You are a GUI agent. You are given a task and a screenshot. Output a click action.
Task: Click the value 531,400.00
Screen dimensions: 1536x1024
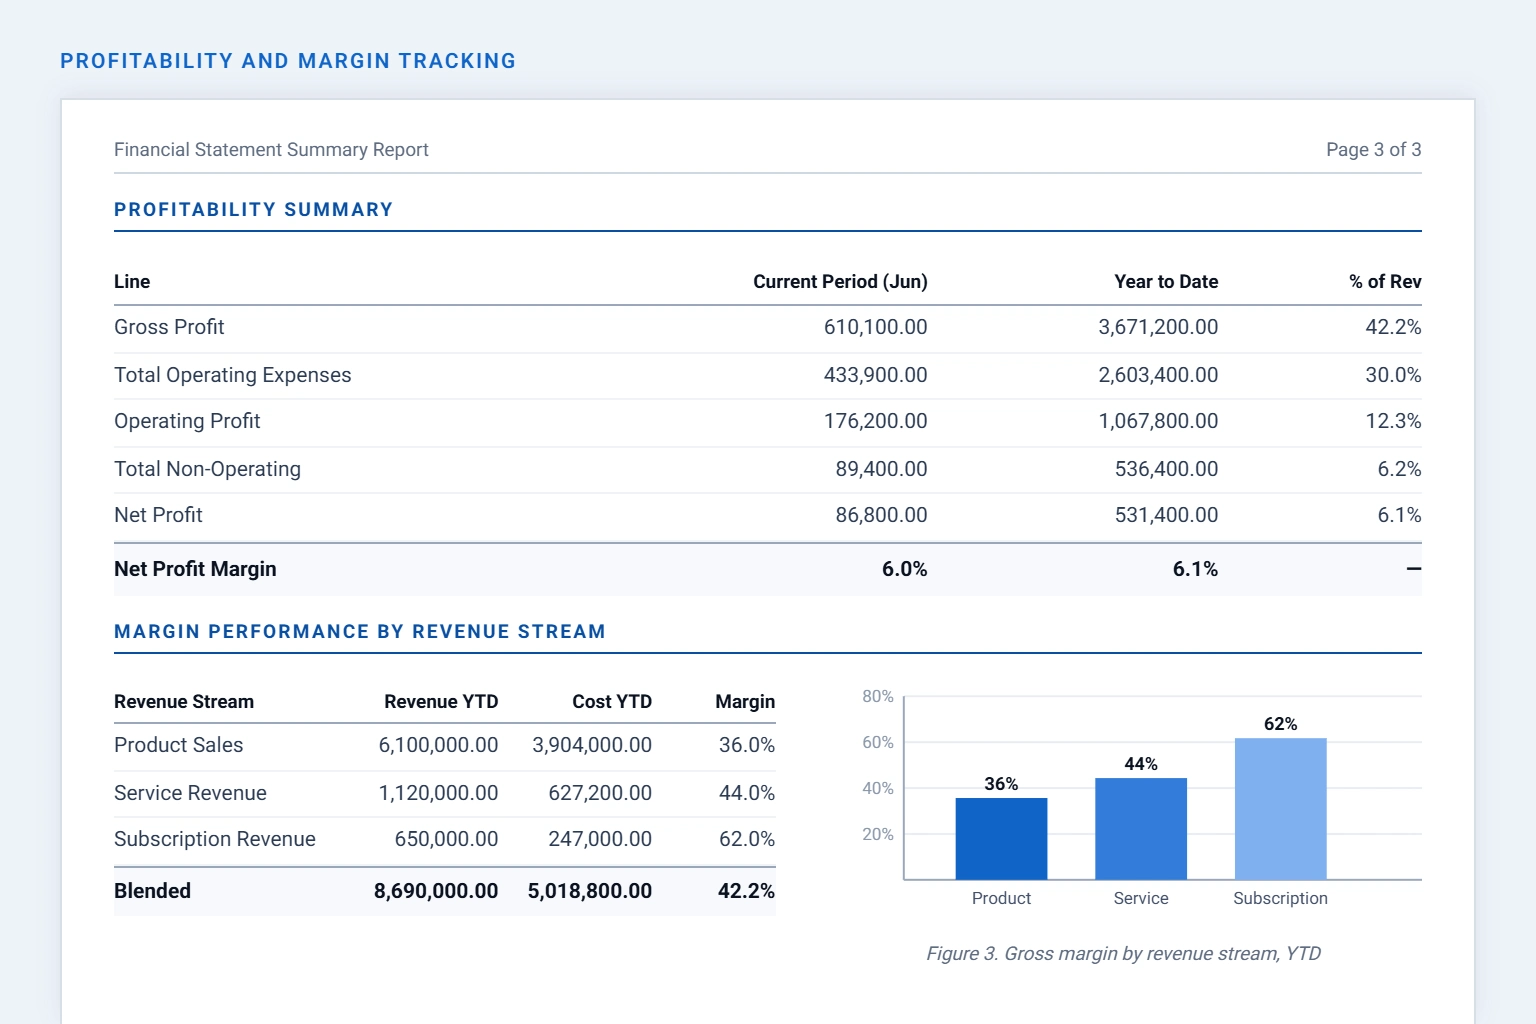tap(1166, 515)
